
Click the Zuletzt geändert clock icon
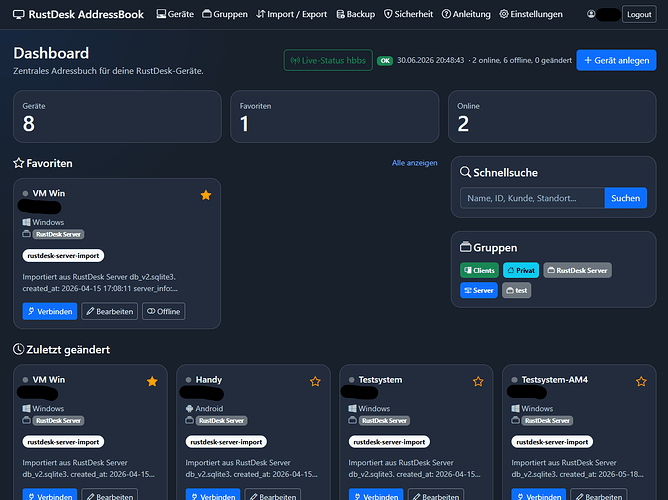click(x=18, y=349)
